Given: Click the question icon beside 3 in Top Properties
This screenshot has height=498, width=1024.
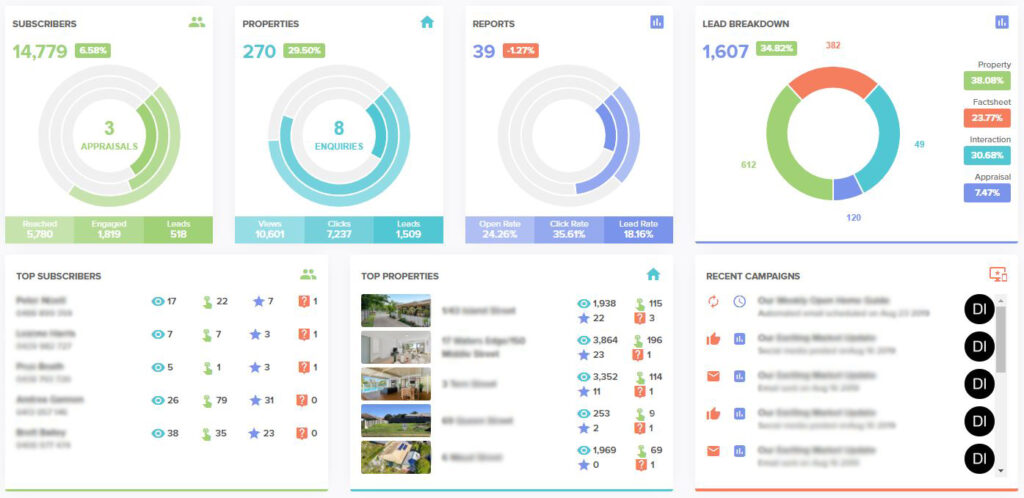Looking at the screenshot, I should tap(639, 319).
